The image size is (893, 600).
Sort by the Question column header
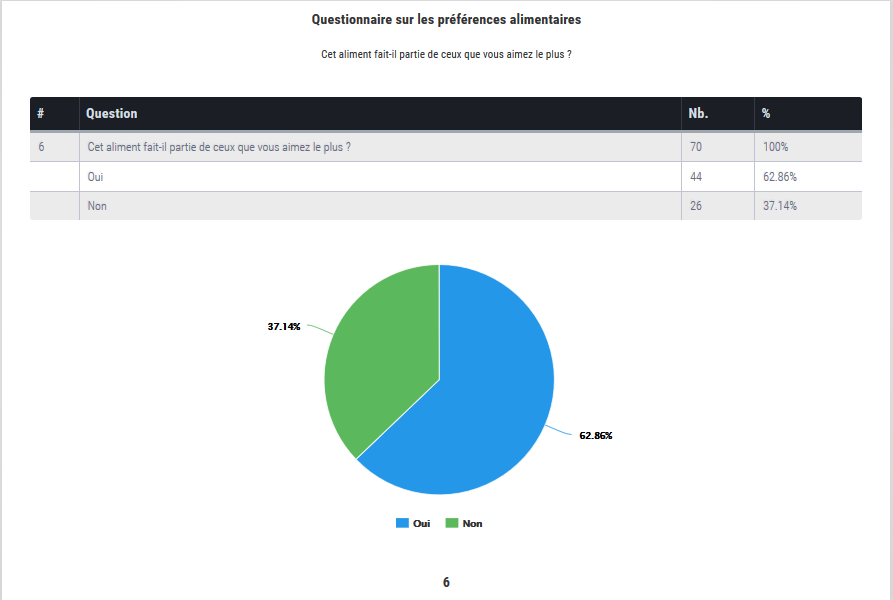[x=112, y=114]
